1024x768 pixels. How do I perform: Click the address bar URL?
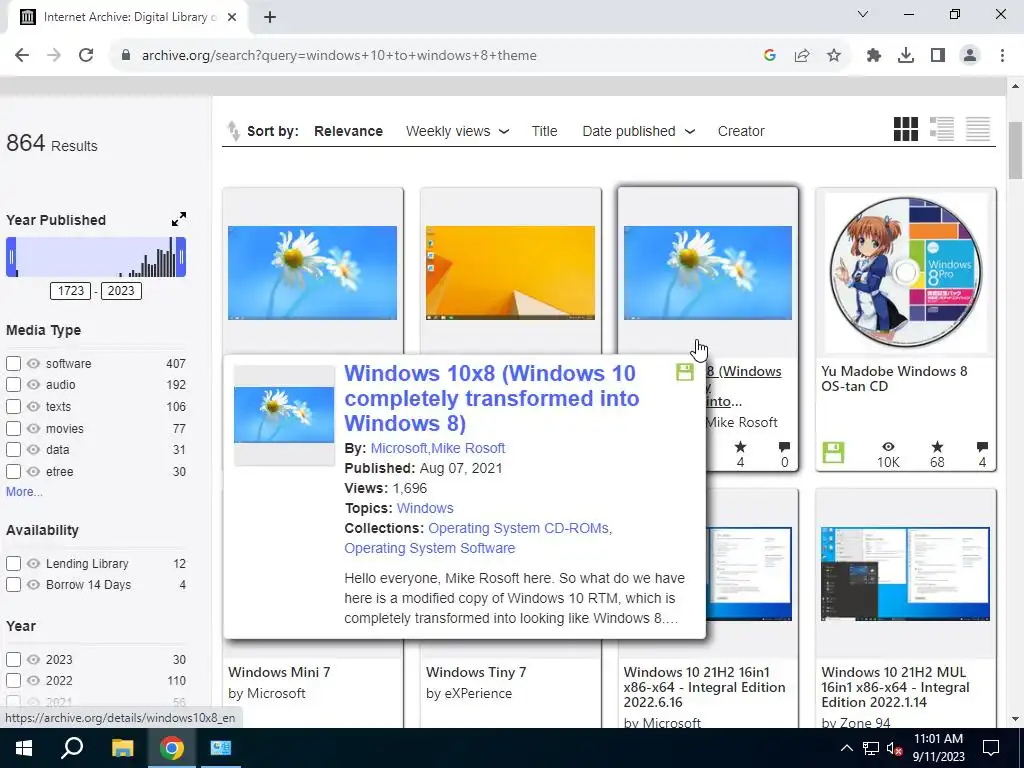(339, 56)
